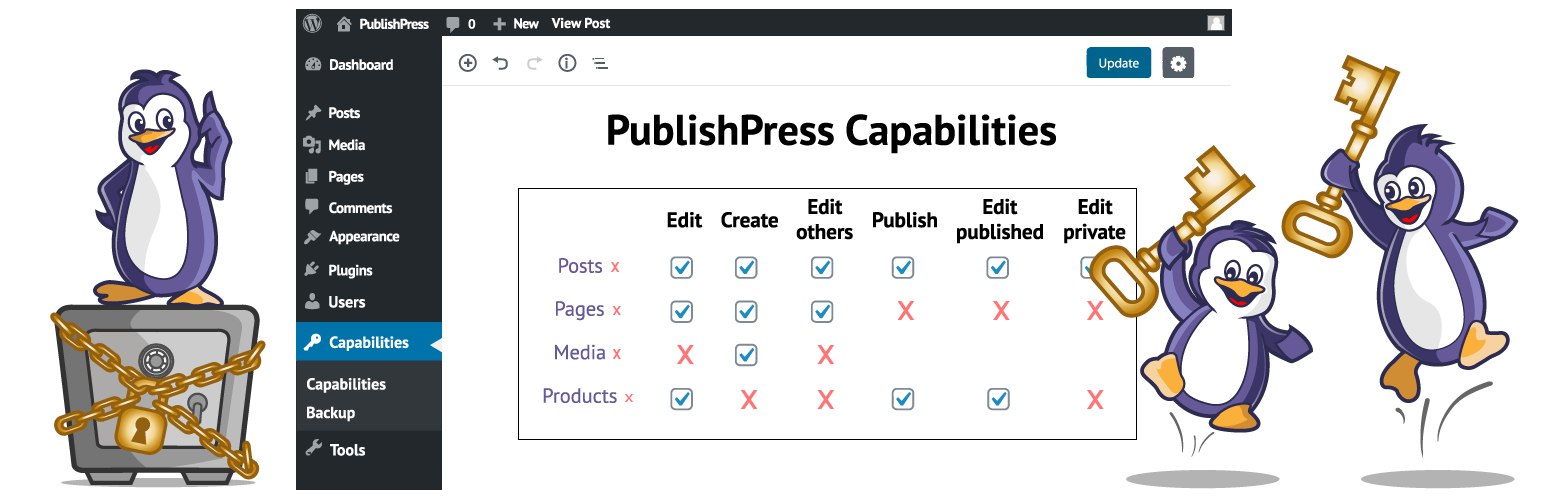The height and width of the screenshot is (500, 1544).
Task: Click the Update button
Action: [1118, 63]
